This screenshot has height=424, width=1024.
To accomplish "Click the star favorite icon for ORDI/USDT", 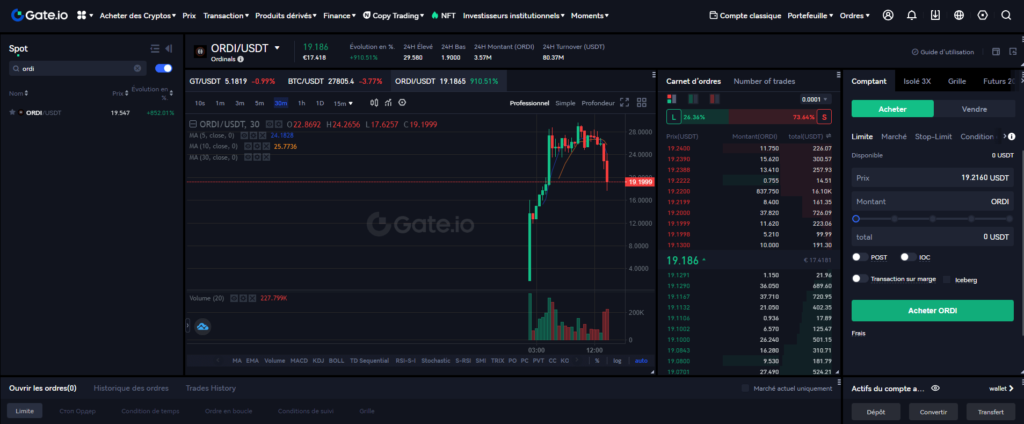I will [12, 112].
